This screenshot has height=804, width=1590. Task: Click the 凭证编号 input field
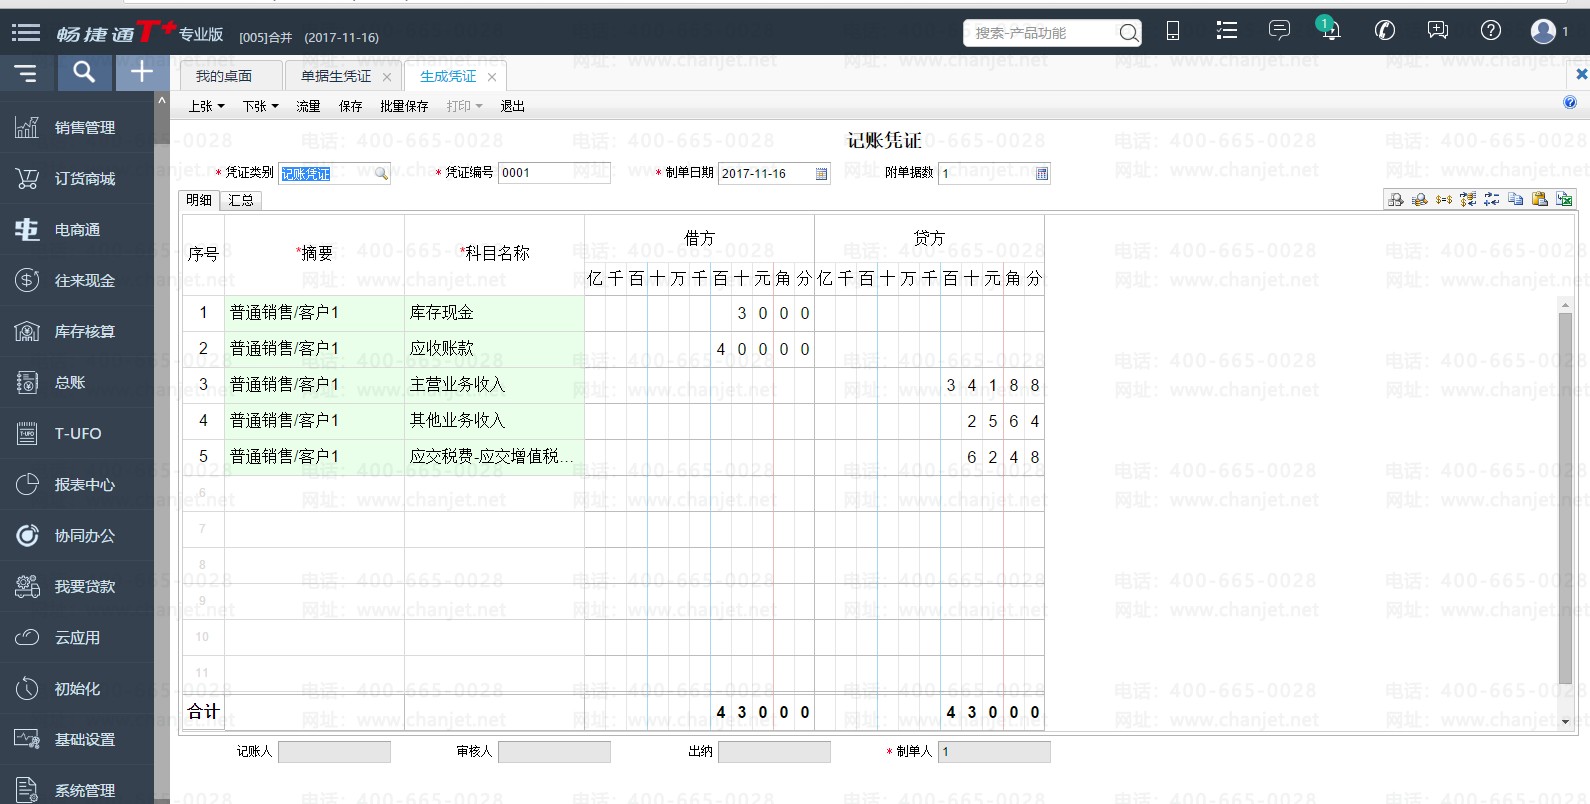coord(553,173)
